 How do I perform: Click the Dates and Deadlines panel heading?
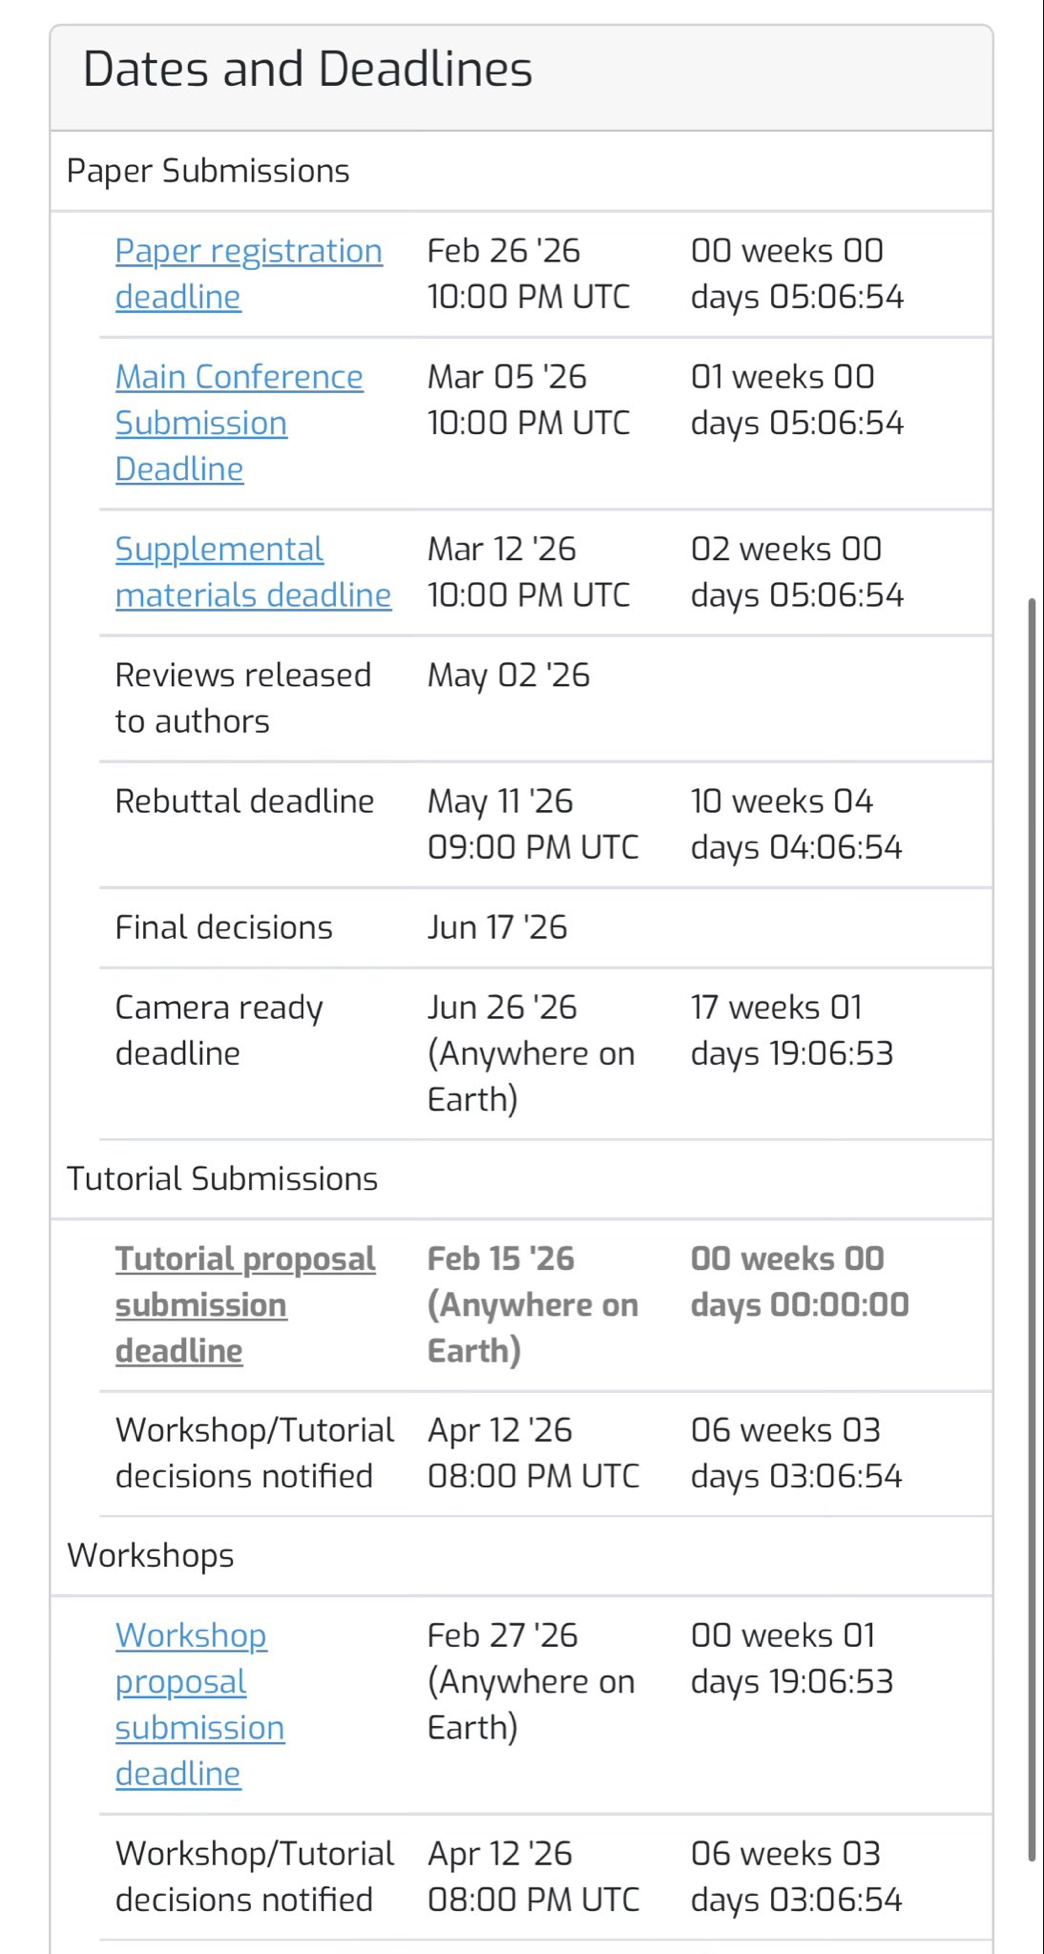307,69
